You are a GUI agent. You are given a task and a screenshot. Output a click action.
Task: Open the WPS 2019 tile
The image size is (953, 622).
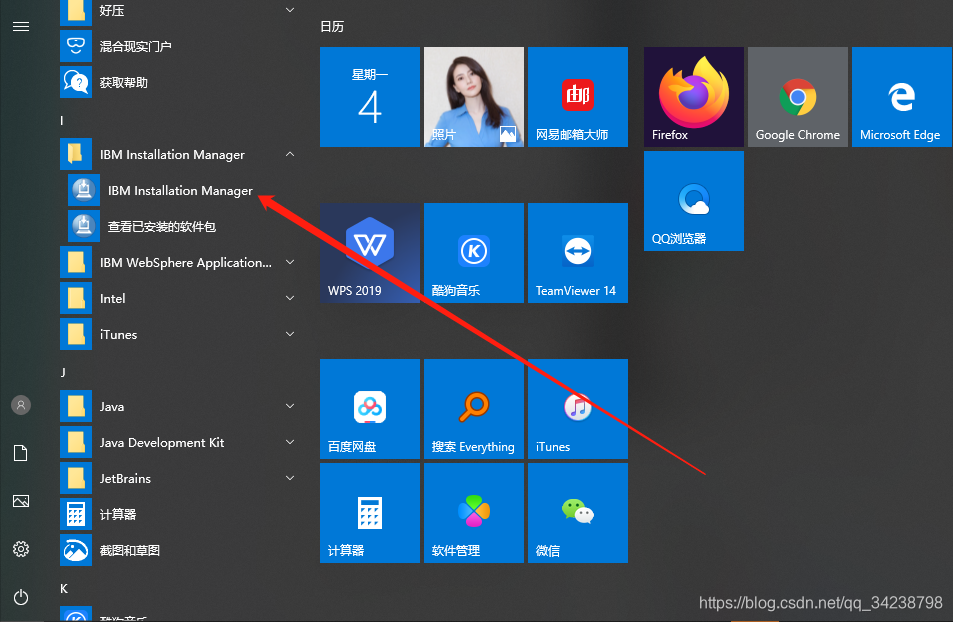click(x=370, y=253)
